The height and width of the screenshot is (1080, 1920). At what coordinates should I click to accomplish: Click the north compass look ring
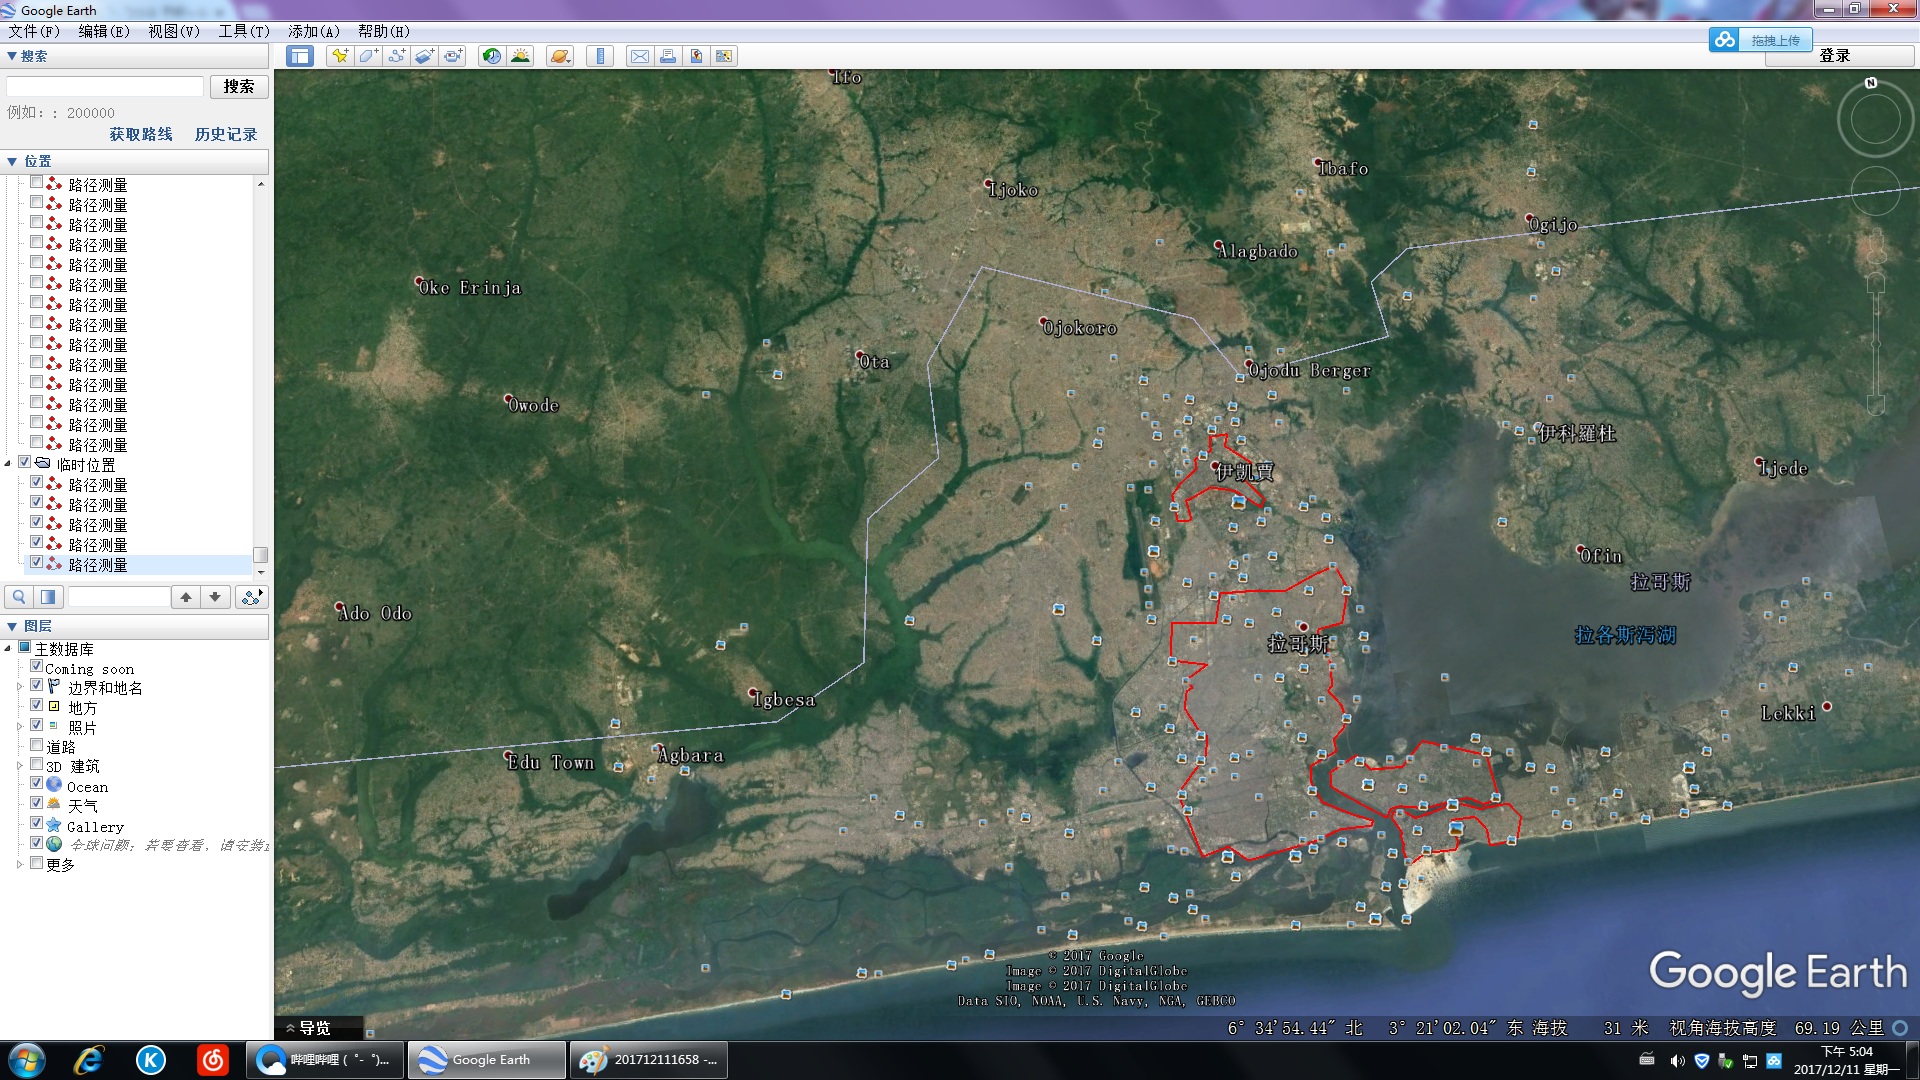pos(1875,119)
